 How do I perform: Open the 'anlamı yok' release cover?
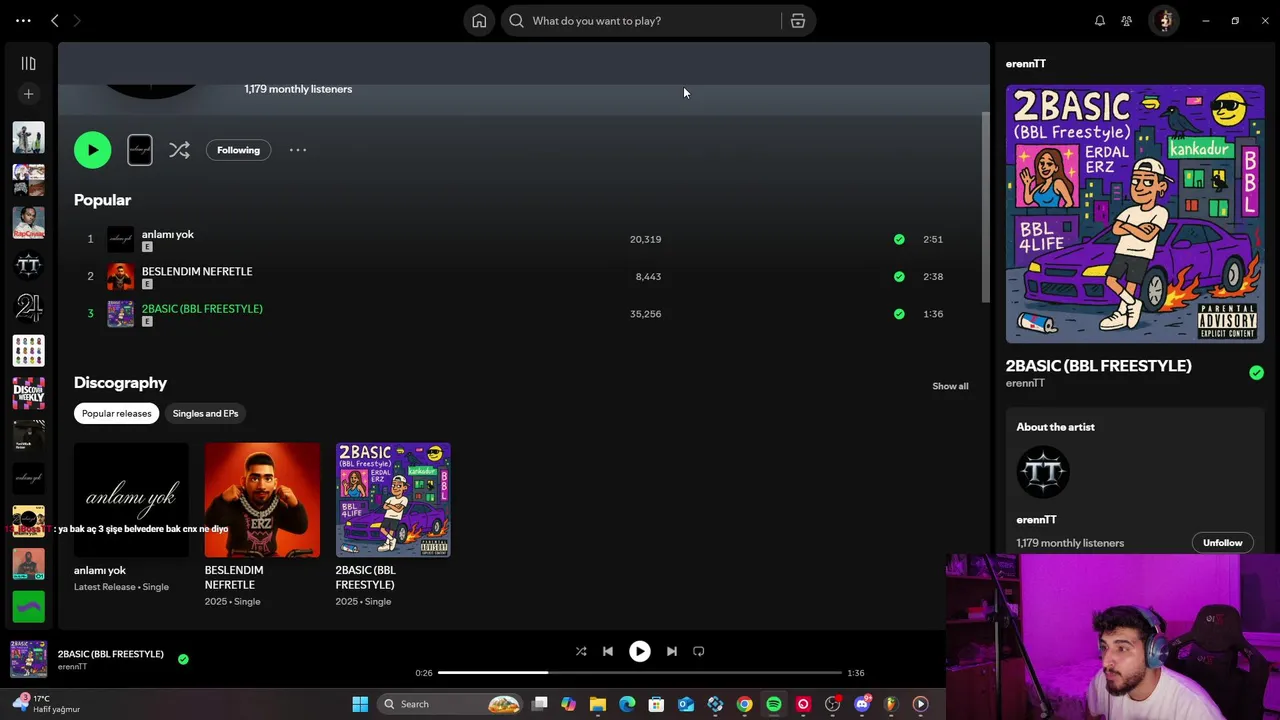tap(131, 500)
